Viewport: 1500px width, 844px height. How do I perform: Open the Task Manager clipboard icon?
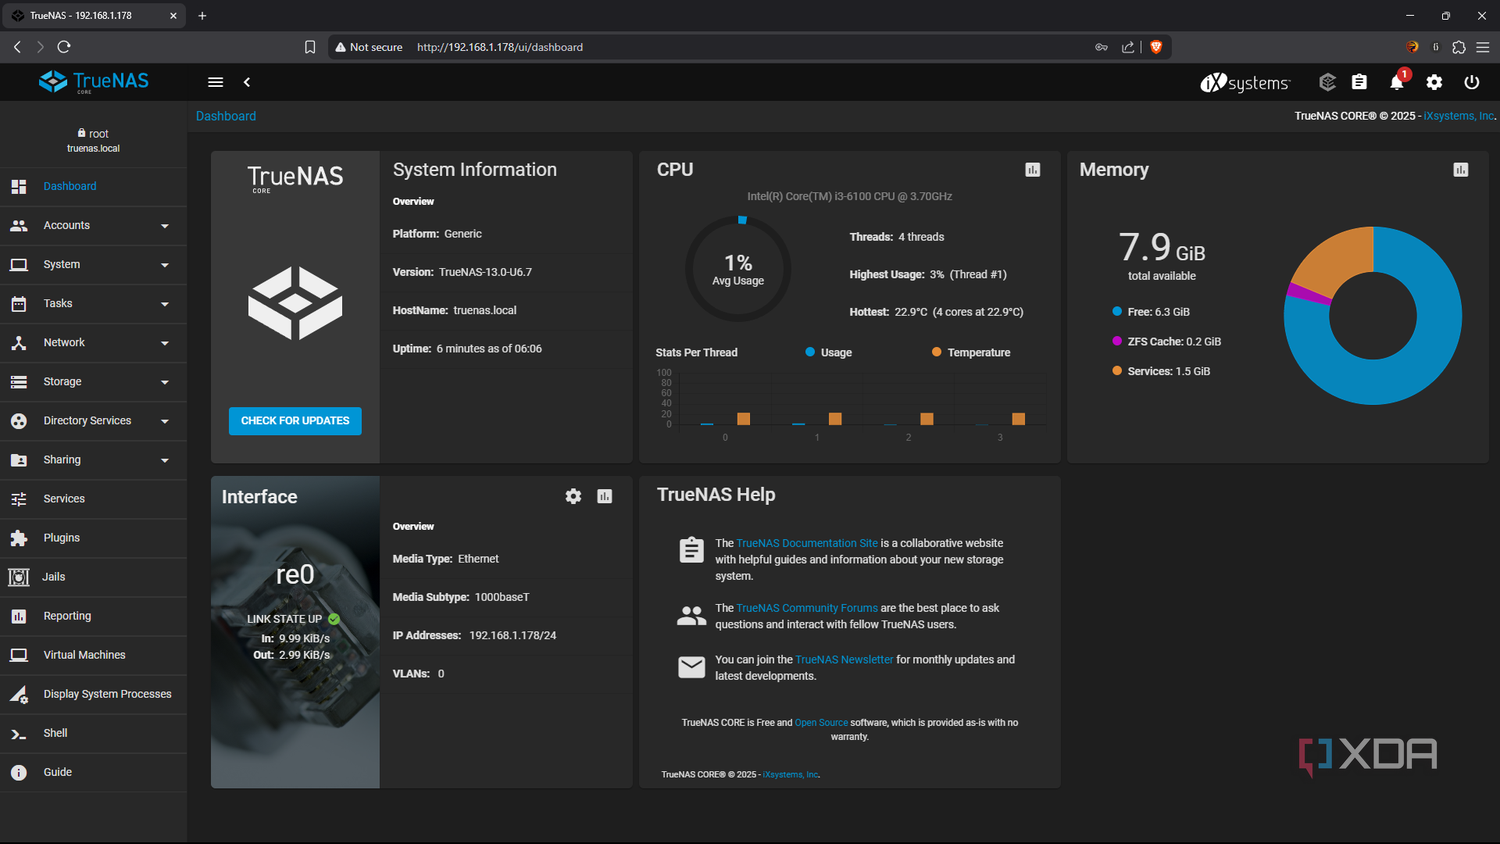[x=1359, y=82]
